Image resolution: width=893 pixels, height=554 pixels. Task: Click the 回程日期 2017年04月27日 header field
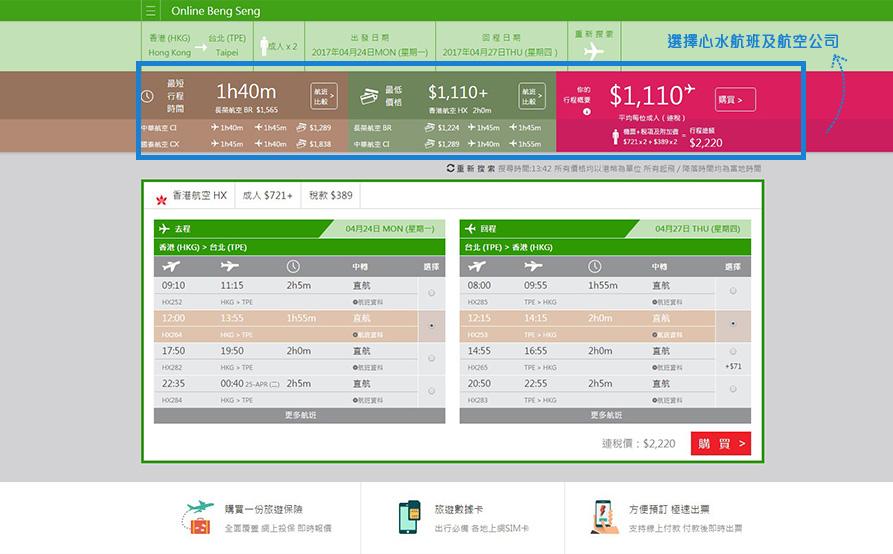501,46
